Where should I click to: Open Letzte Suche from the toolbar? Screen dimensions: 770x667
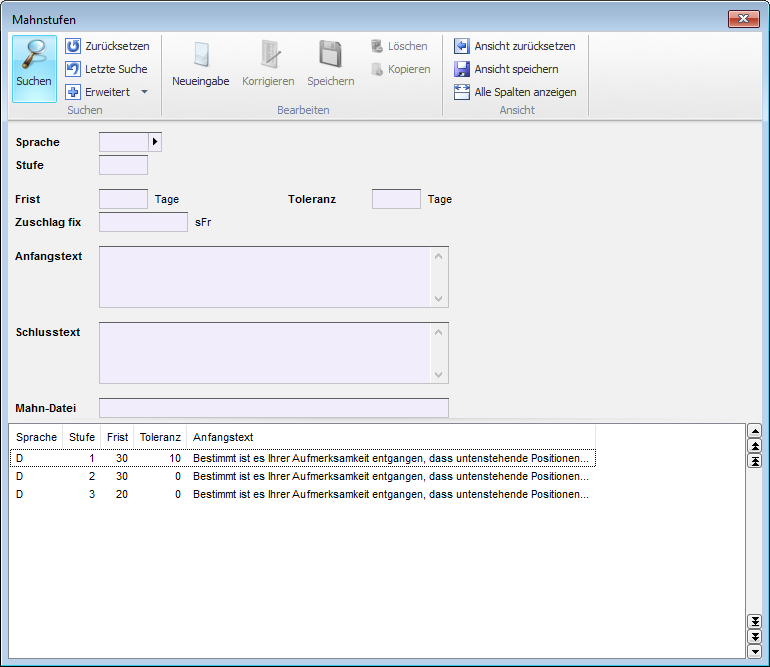coord(107,69)
